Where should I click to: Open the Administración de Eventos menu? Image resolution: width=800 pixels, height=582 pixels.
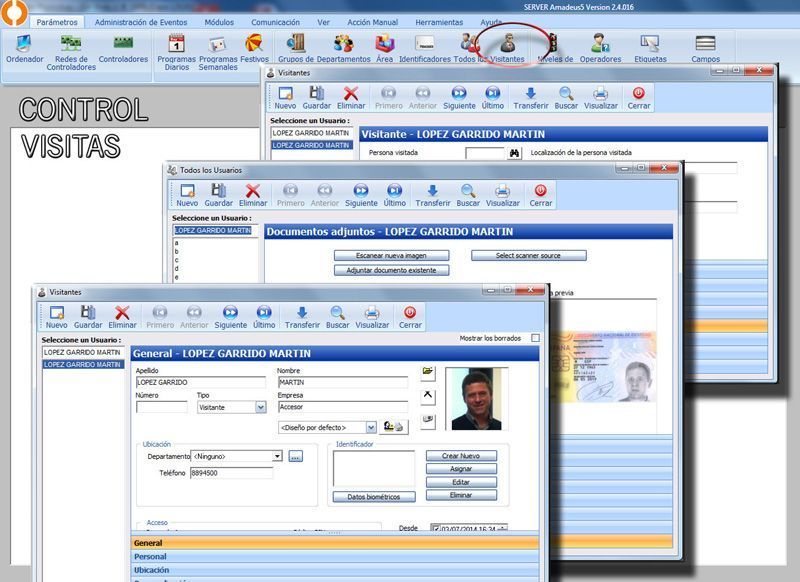(140, 21)
